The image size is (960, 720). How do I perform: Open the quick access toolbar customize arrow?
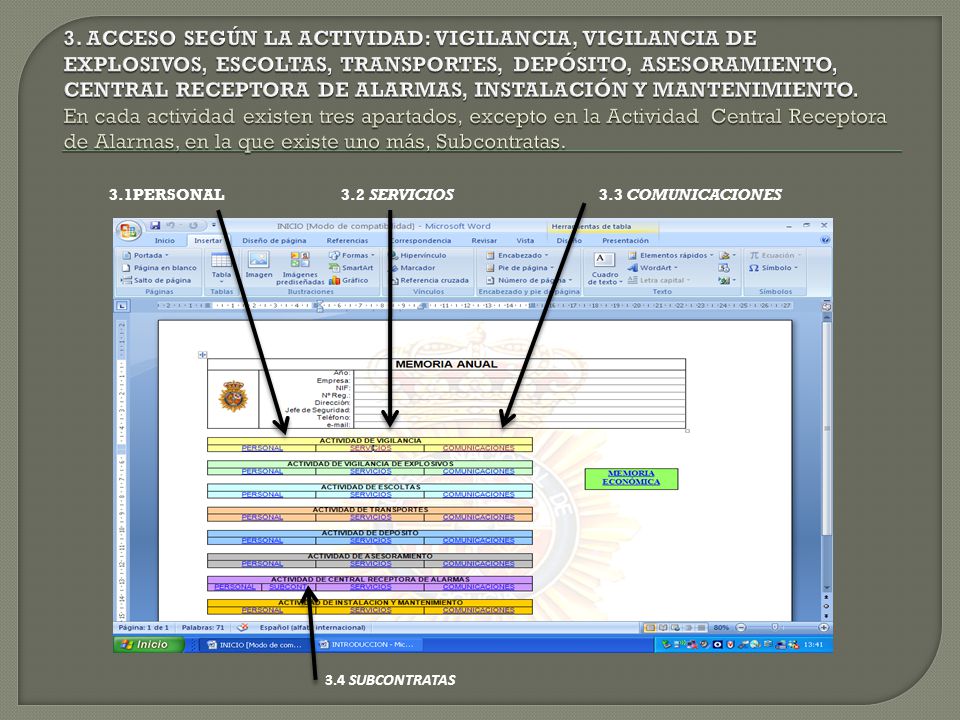(213, 226)
